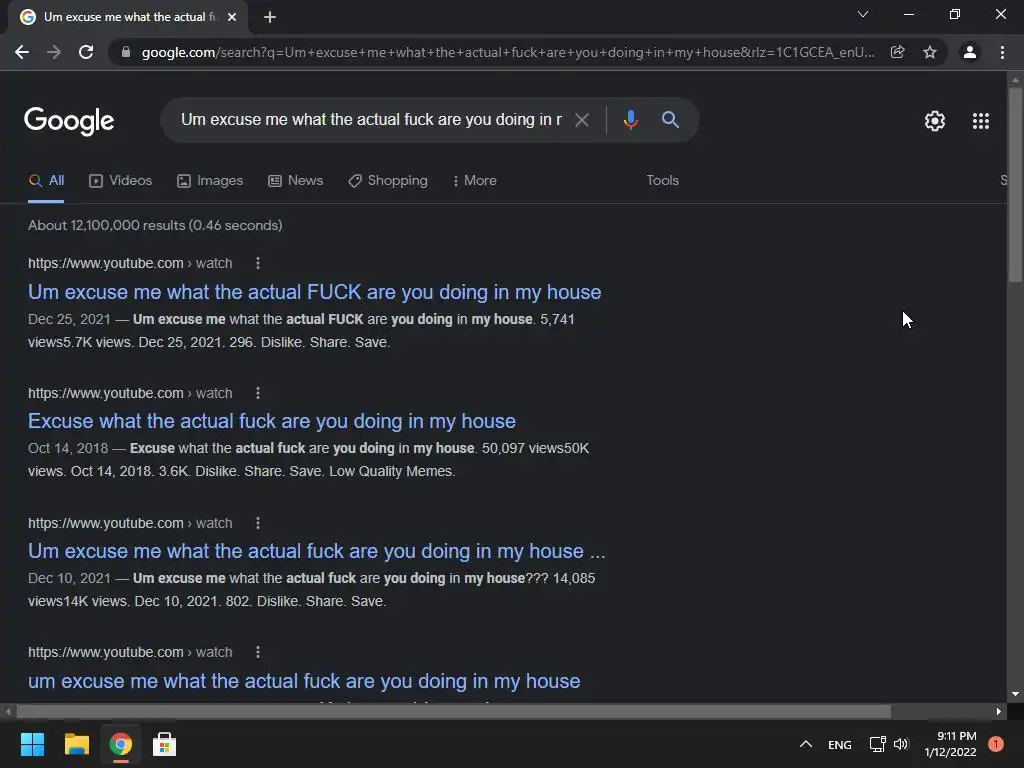Image resolution: width=1024 pixels, height=768 pixels.
Task: Click inside the Google search box text
Action: (371, 120)
